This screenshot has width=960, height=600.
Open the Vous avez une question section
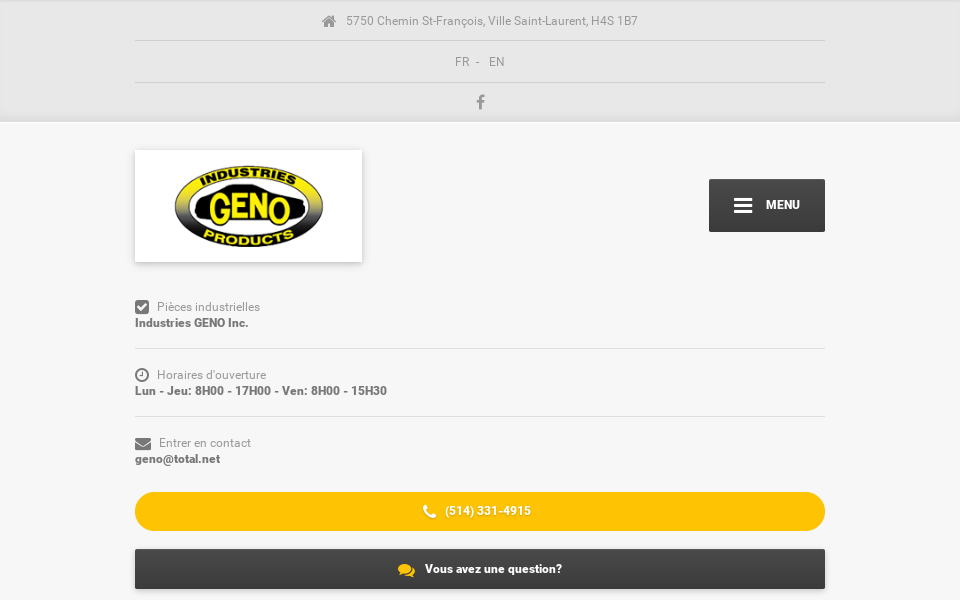(479, 568)
